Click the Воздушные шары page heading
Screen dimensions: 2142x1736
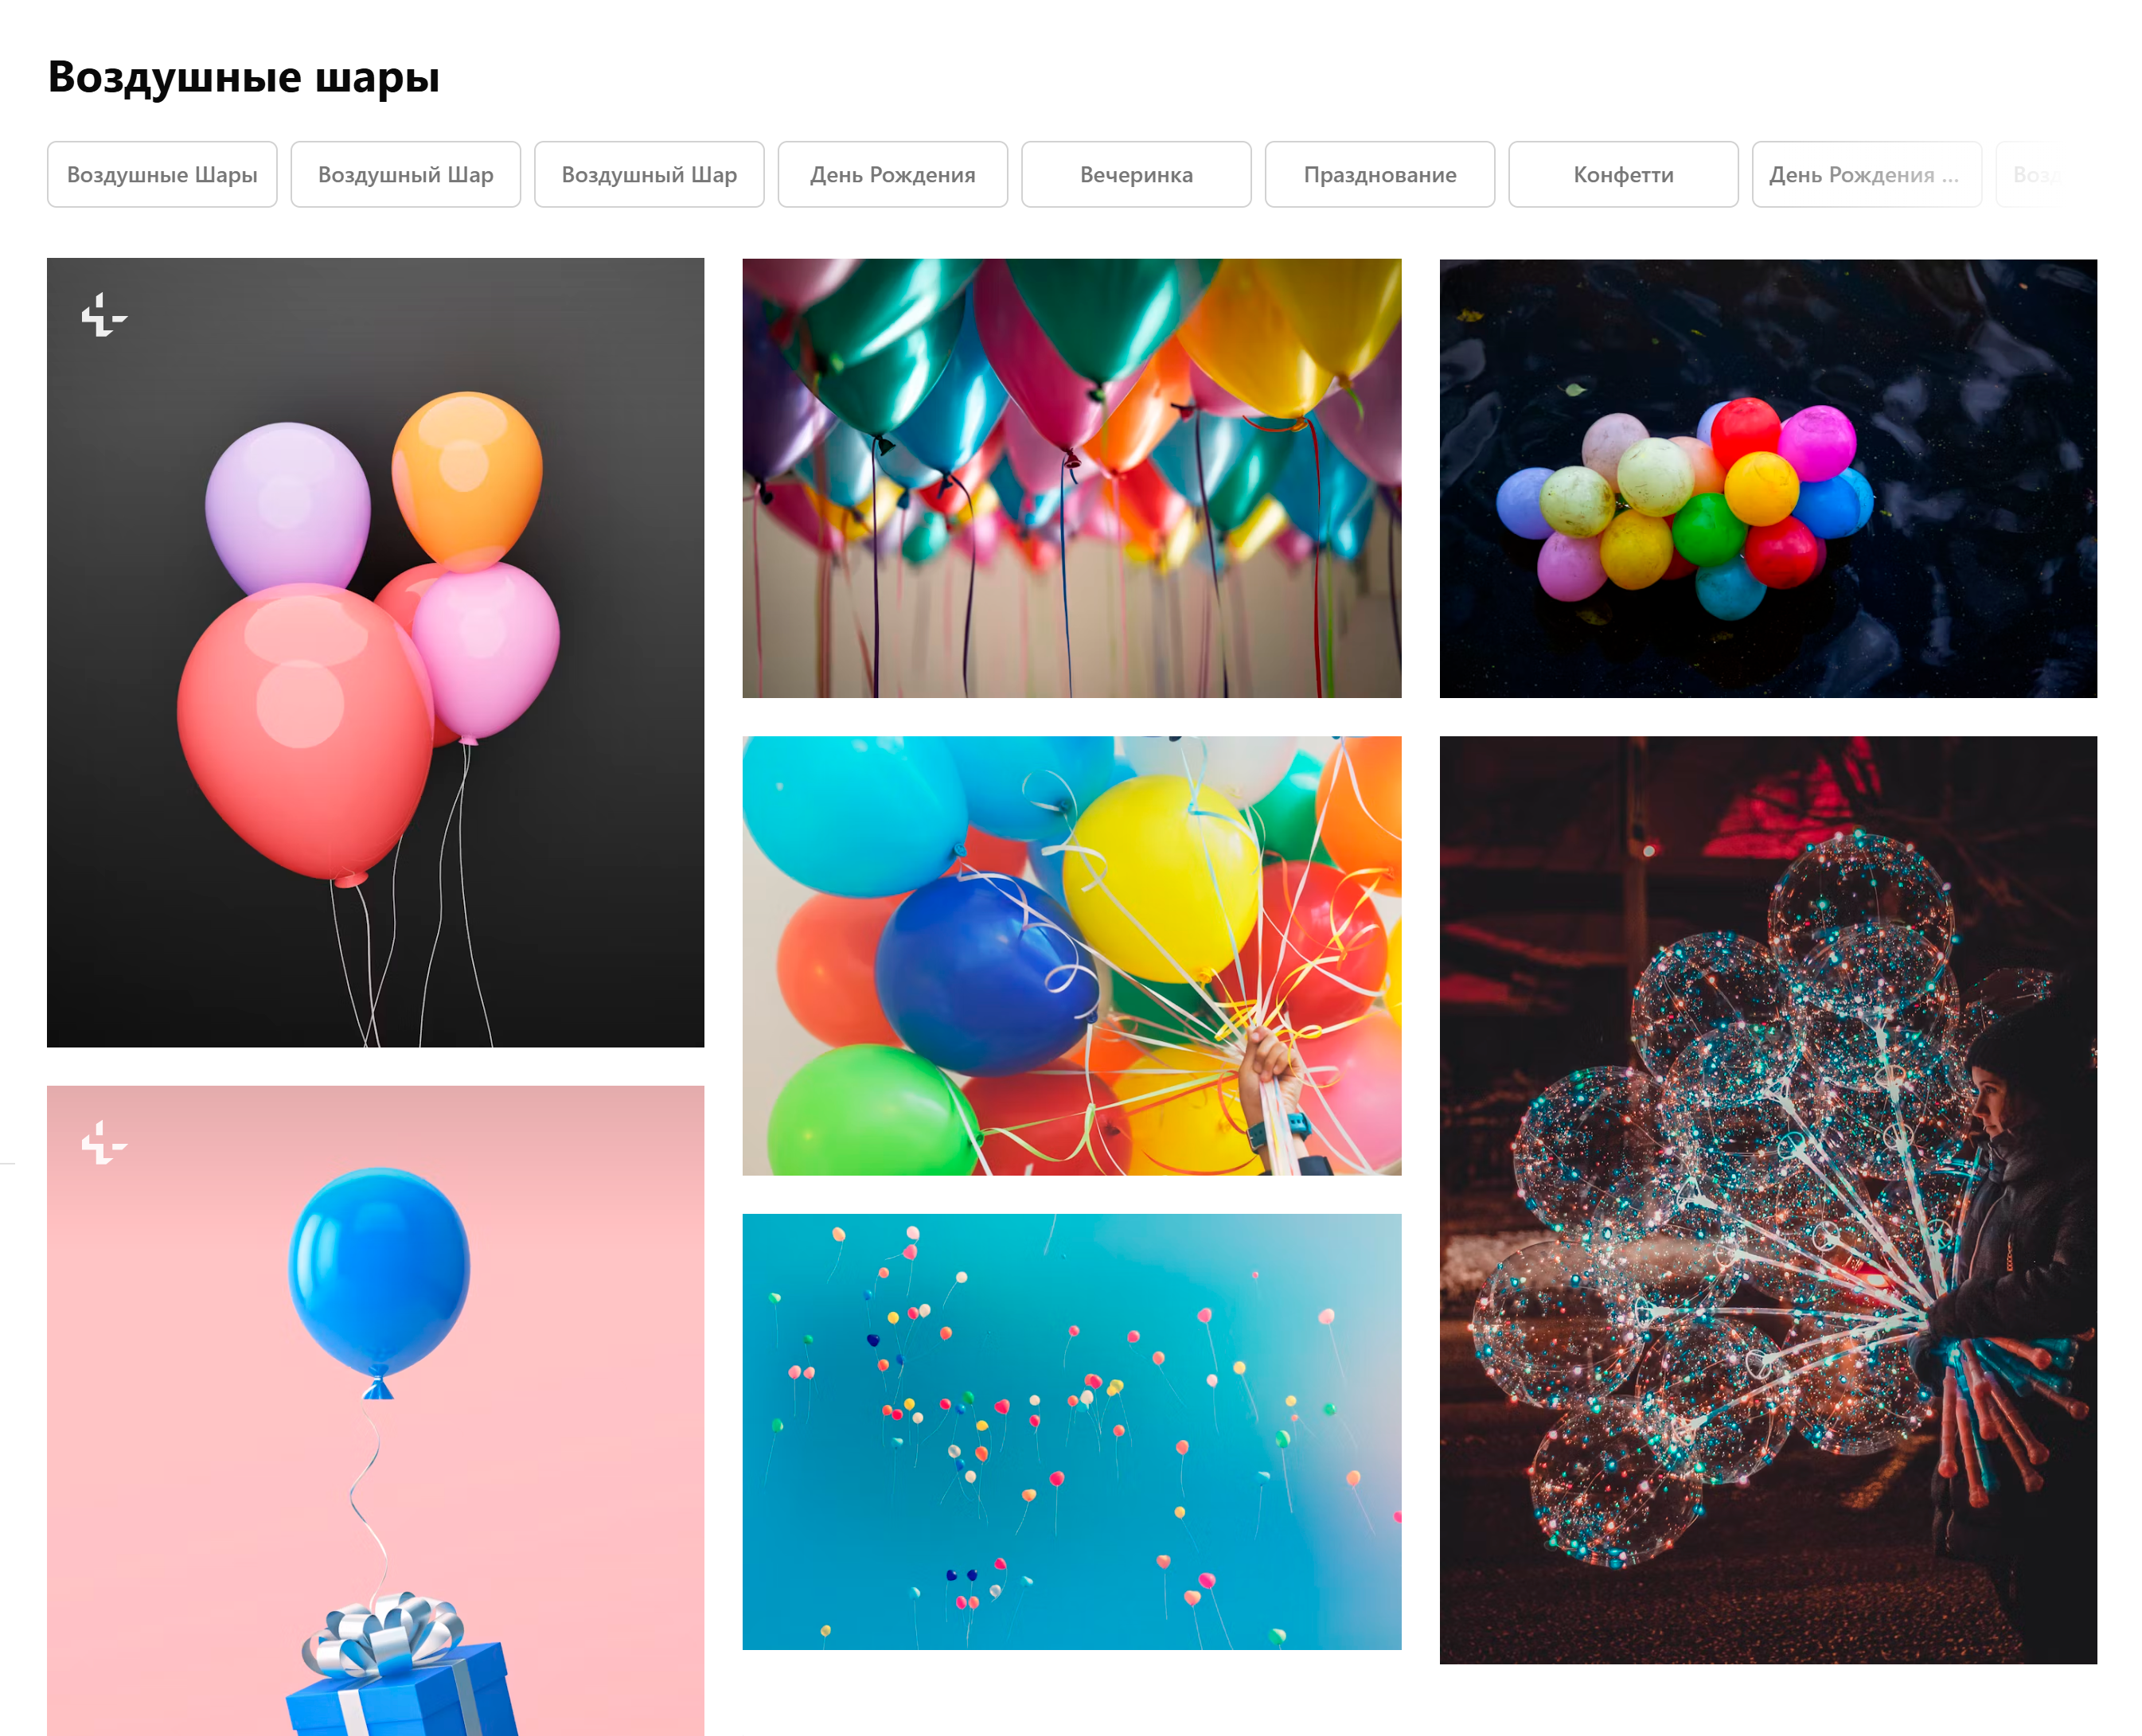click(x=244, y=77)
